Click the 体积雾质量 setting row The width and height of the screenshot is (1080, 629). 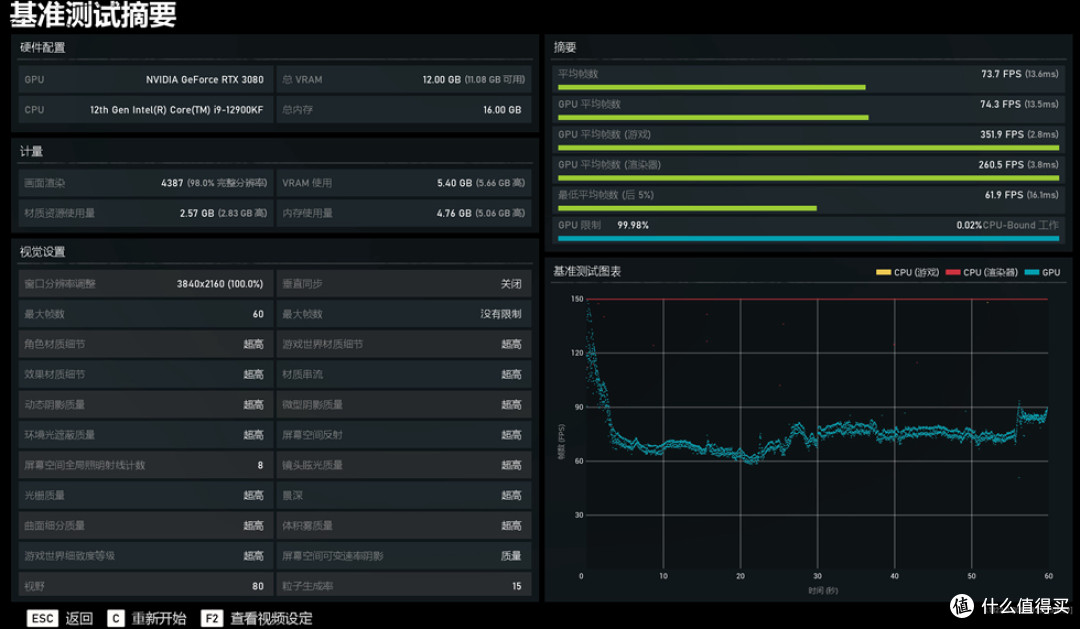click(404, 526)
